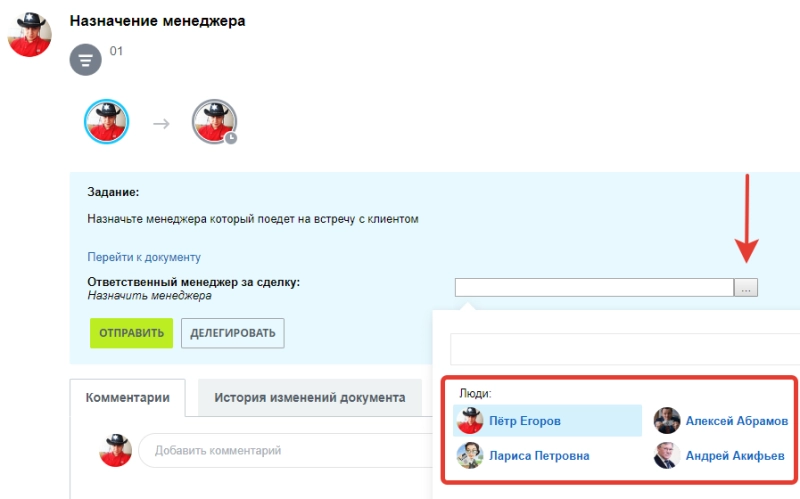Image resolution: width=800 pixels, height=499 pixels.
Task: Click the large user avatar beside the title
Action: coord(30,34)
